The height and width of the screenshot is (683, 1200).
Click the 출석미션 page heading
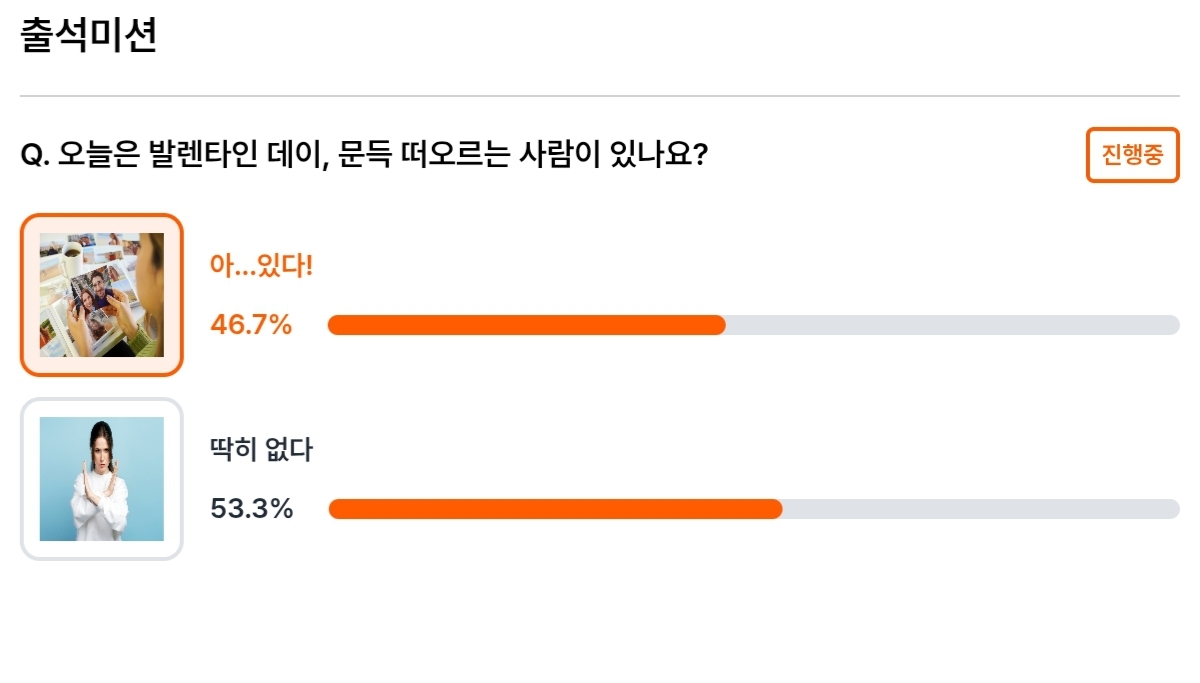[89, 36]
